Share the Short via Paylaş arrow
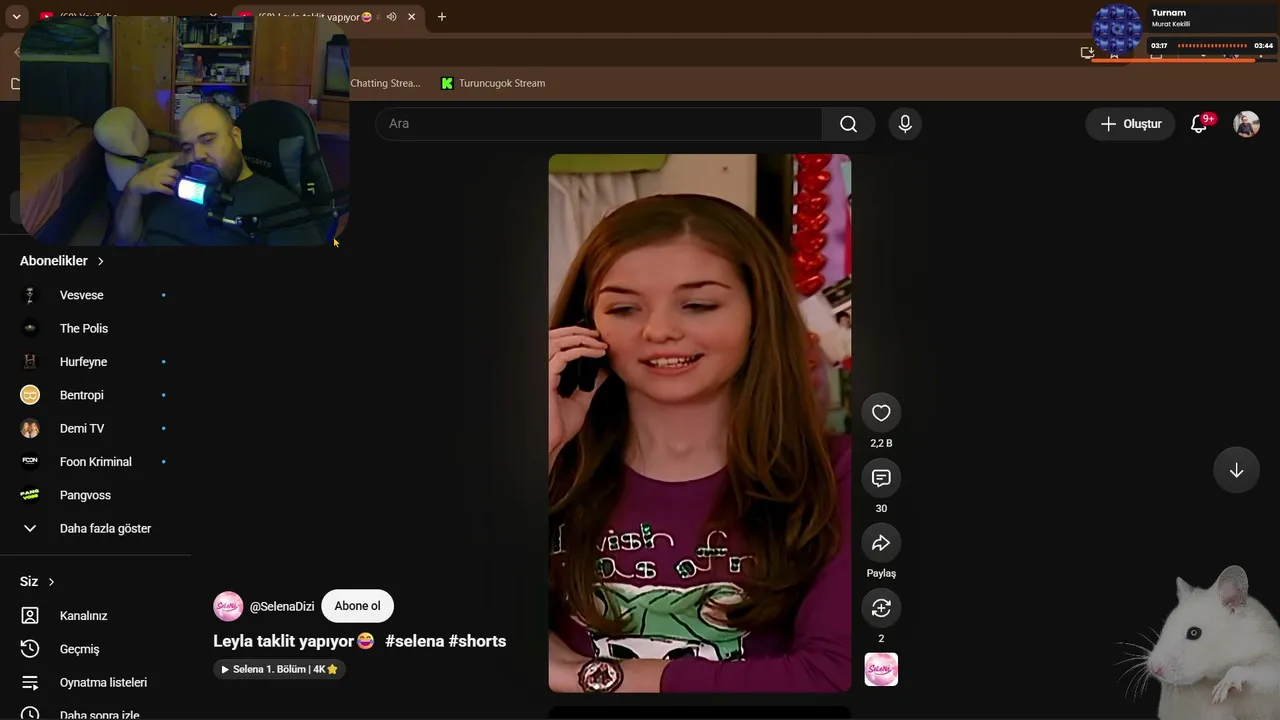The width and height of the screenshot is (1280, 720). [881, 543]
